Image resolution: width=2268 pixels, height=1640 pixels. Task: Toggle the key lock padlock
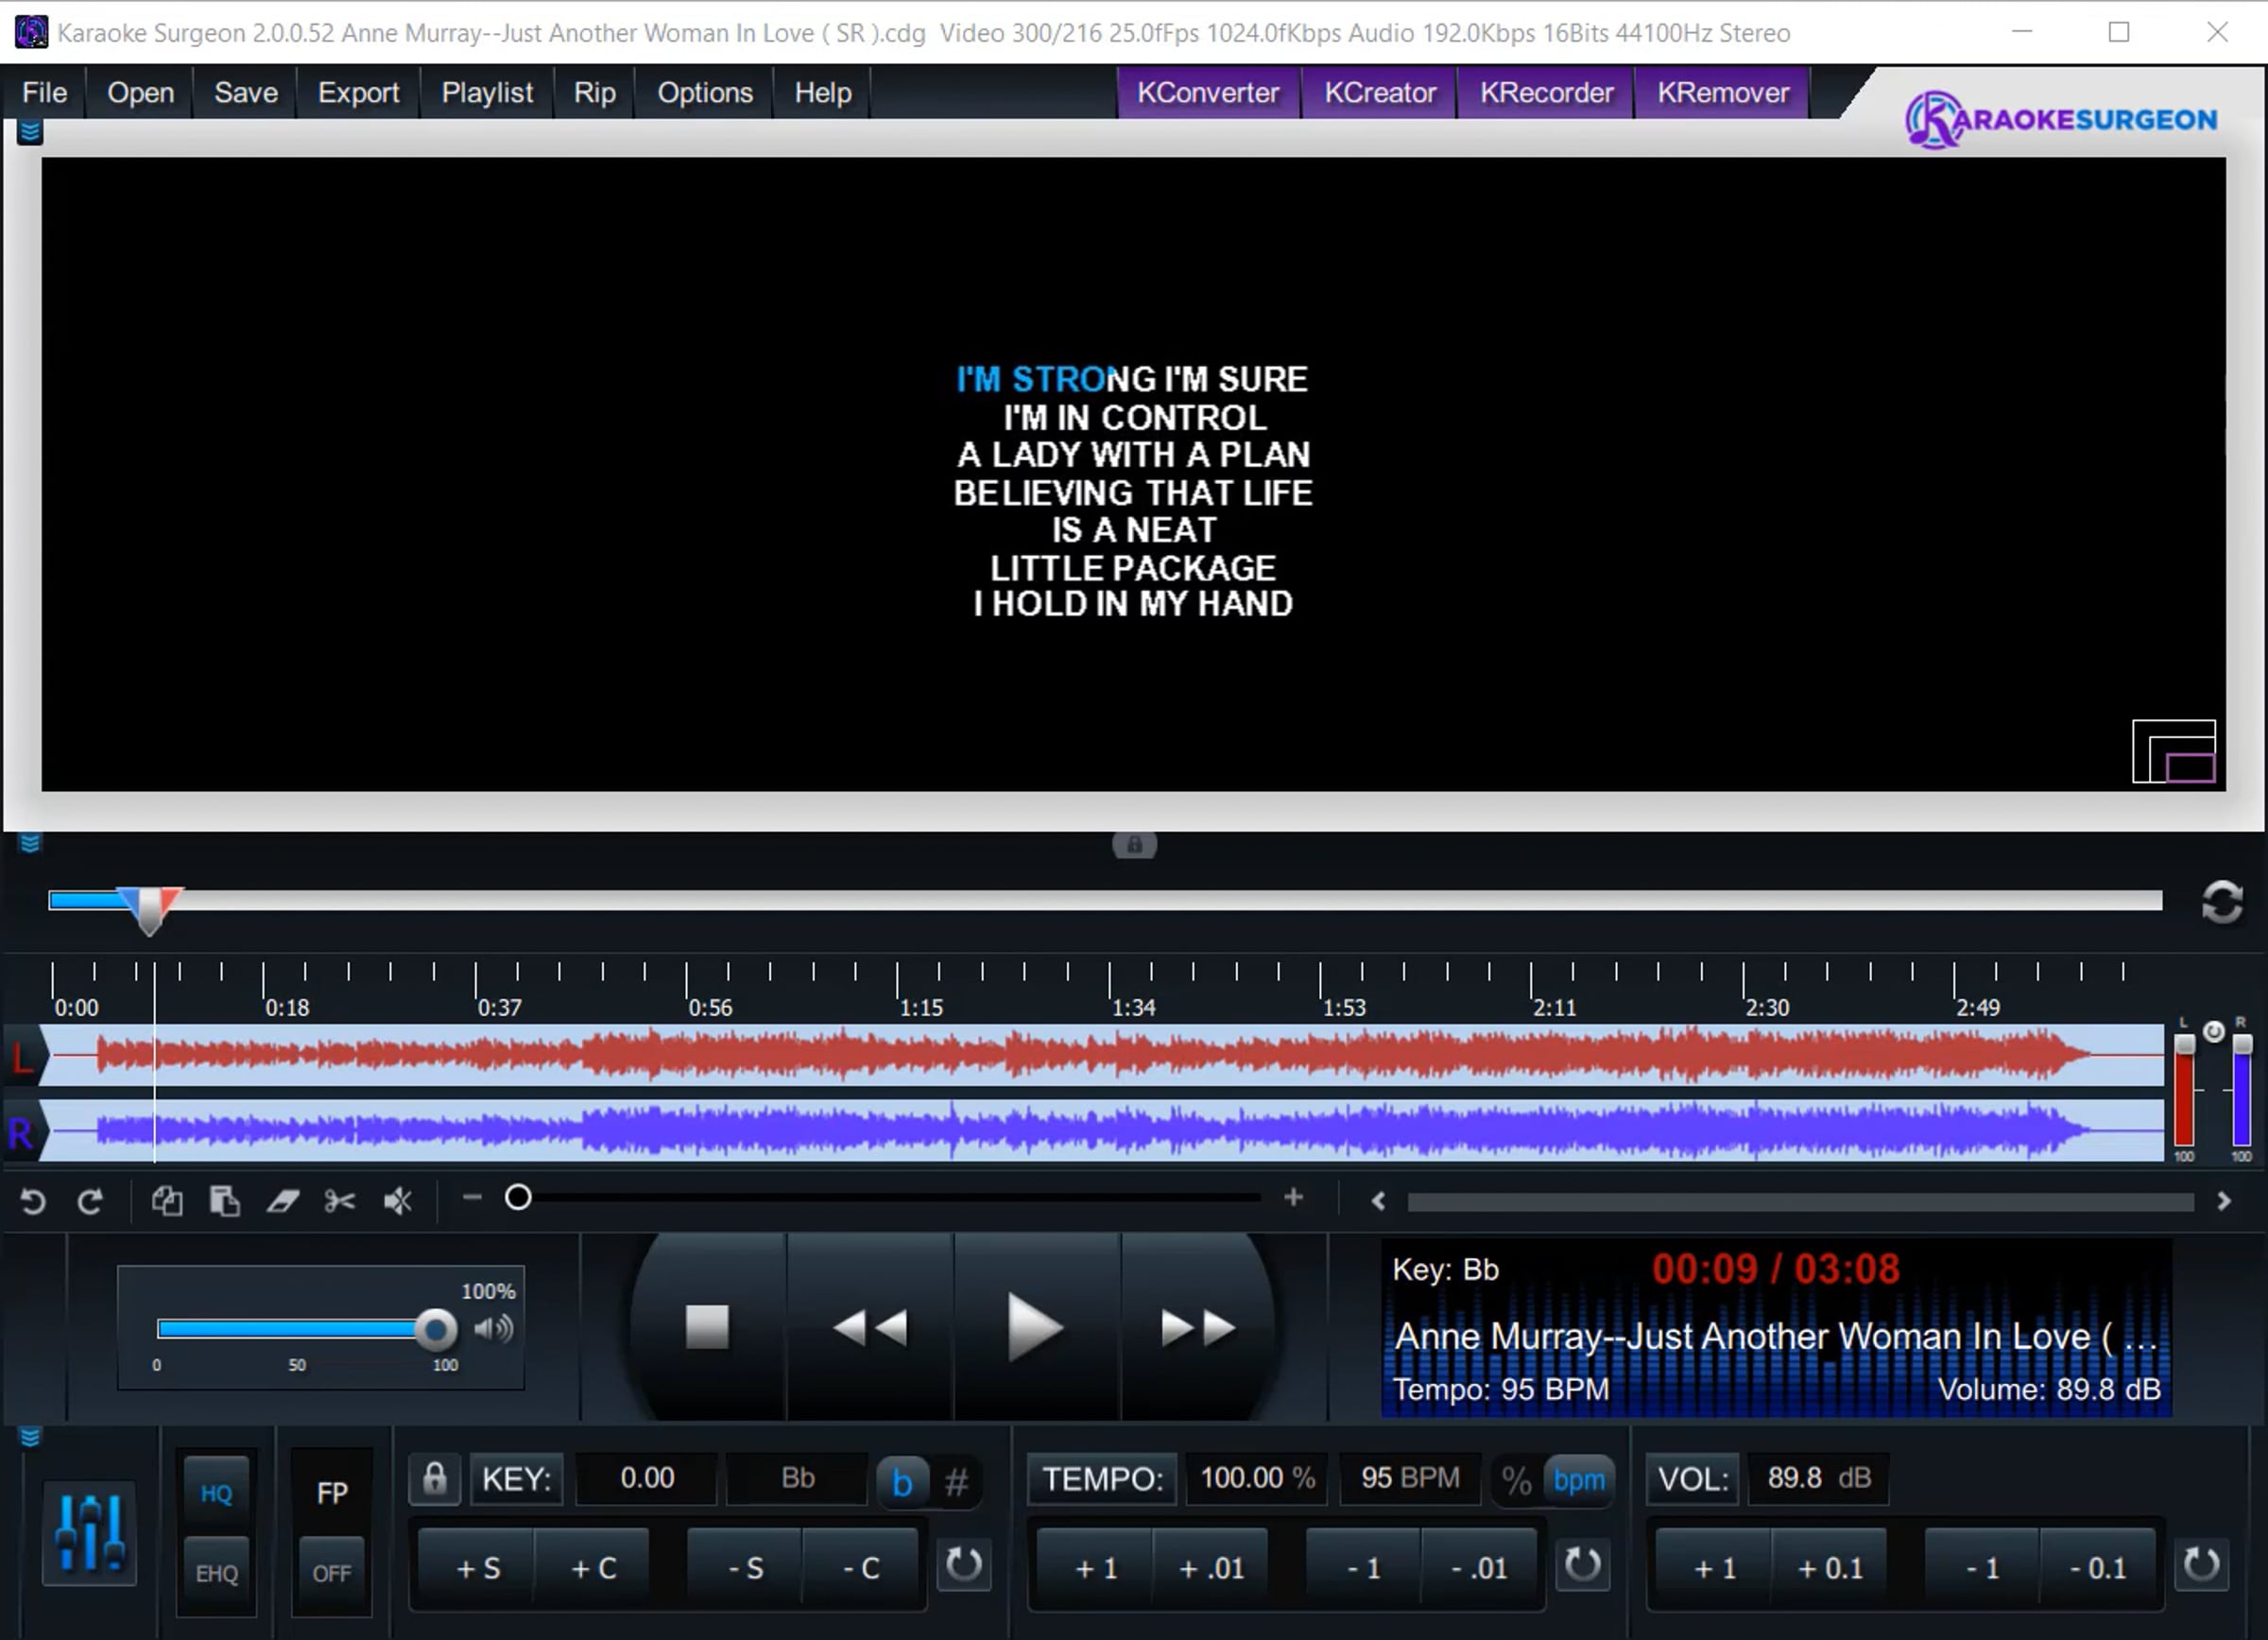pyautogui.click(x=434, y=1478)
